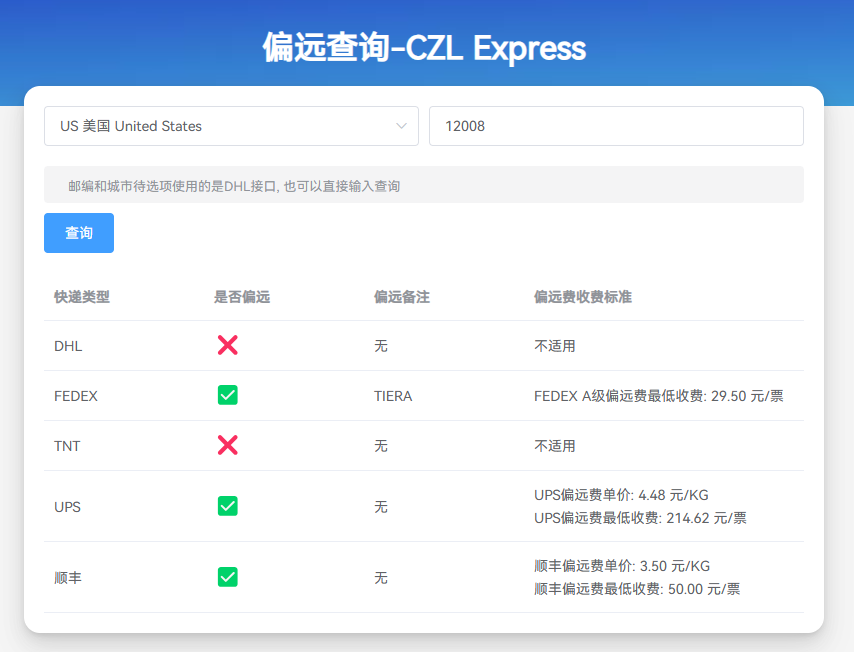Click the 快递类型 column header

pos(82,297)
